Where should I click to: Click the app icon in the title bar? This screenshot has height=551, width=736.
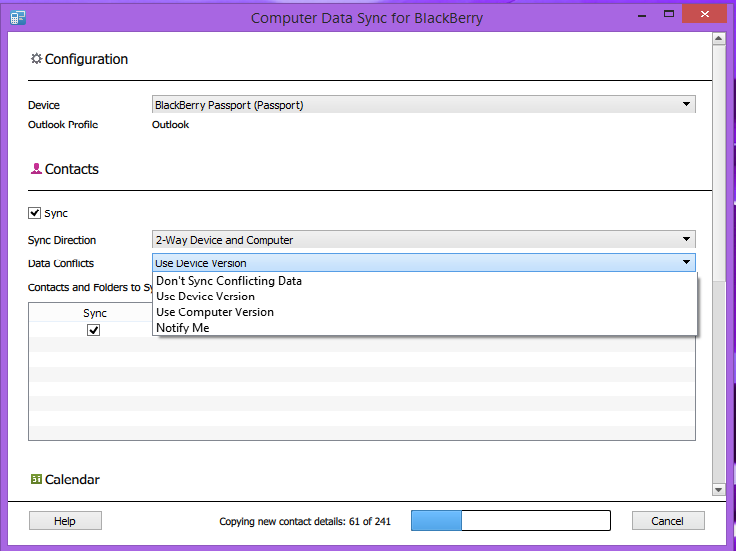tap(18, 18)
